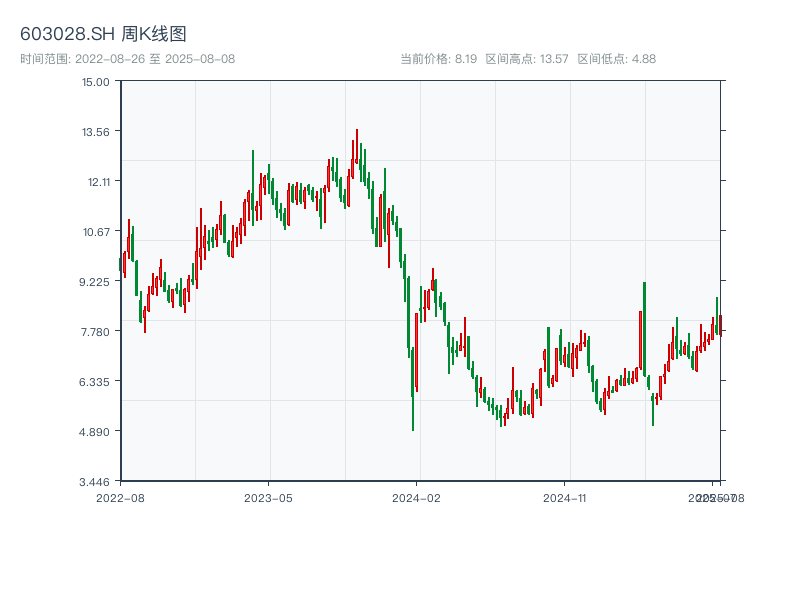This screenshot has height=600, width=800.
Task: Select the 2023-05 x-axis date label
Action: click(268, 497)
